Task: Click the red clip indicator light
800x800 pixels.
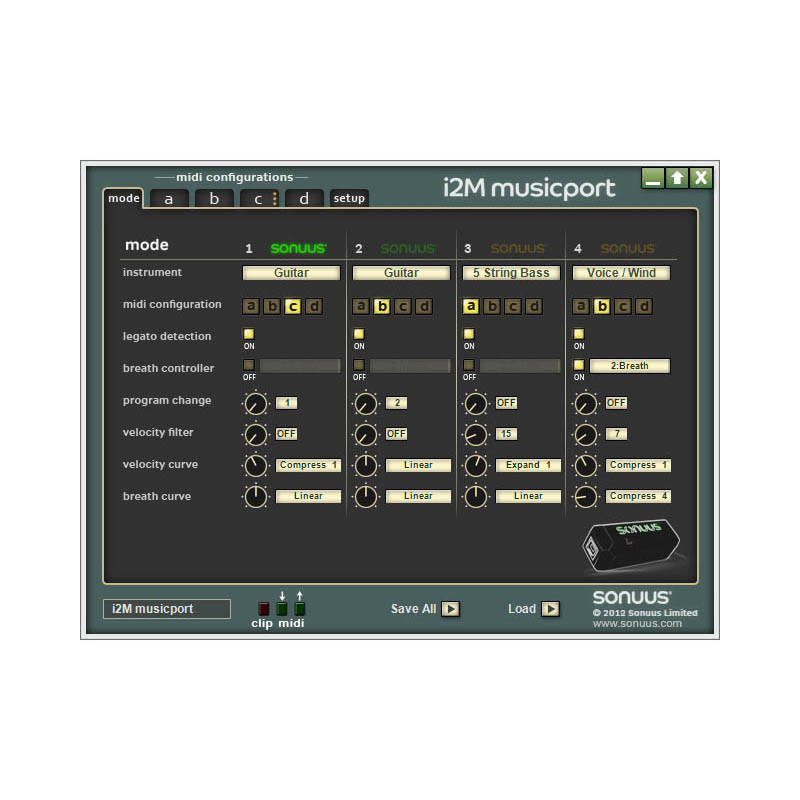Action: pyautogui.click(x=263, y=608)
